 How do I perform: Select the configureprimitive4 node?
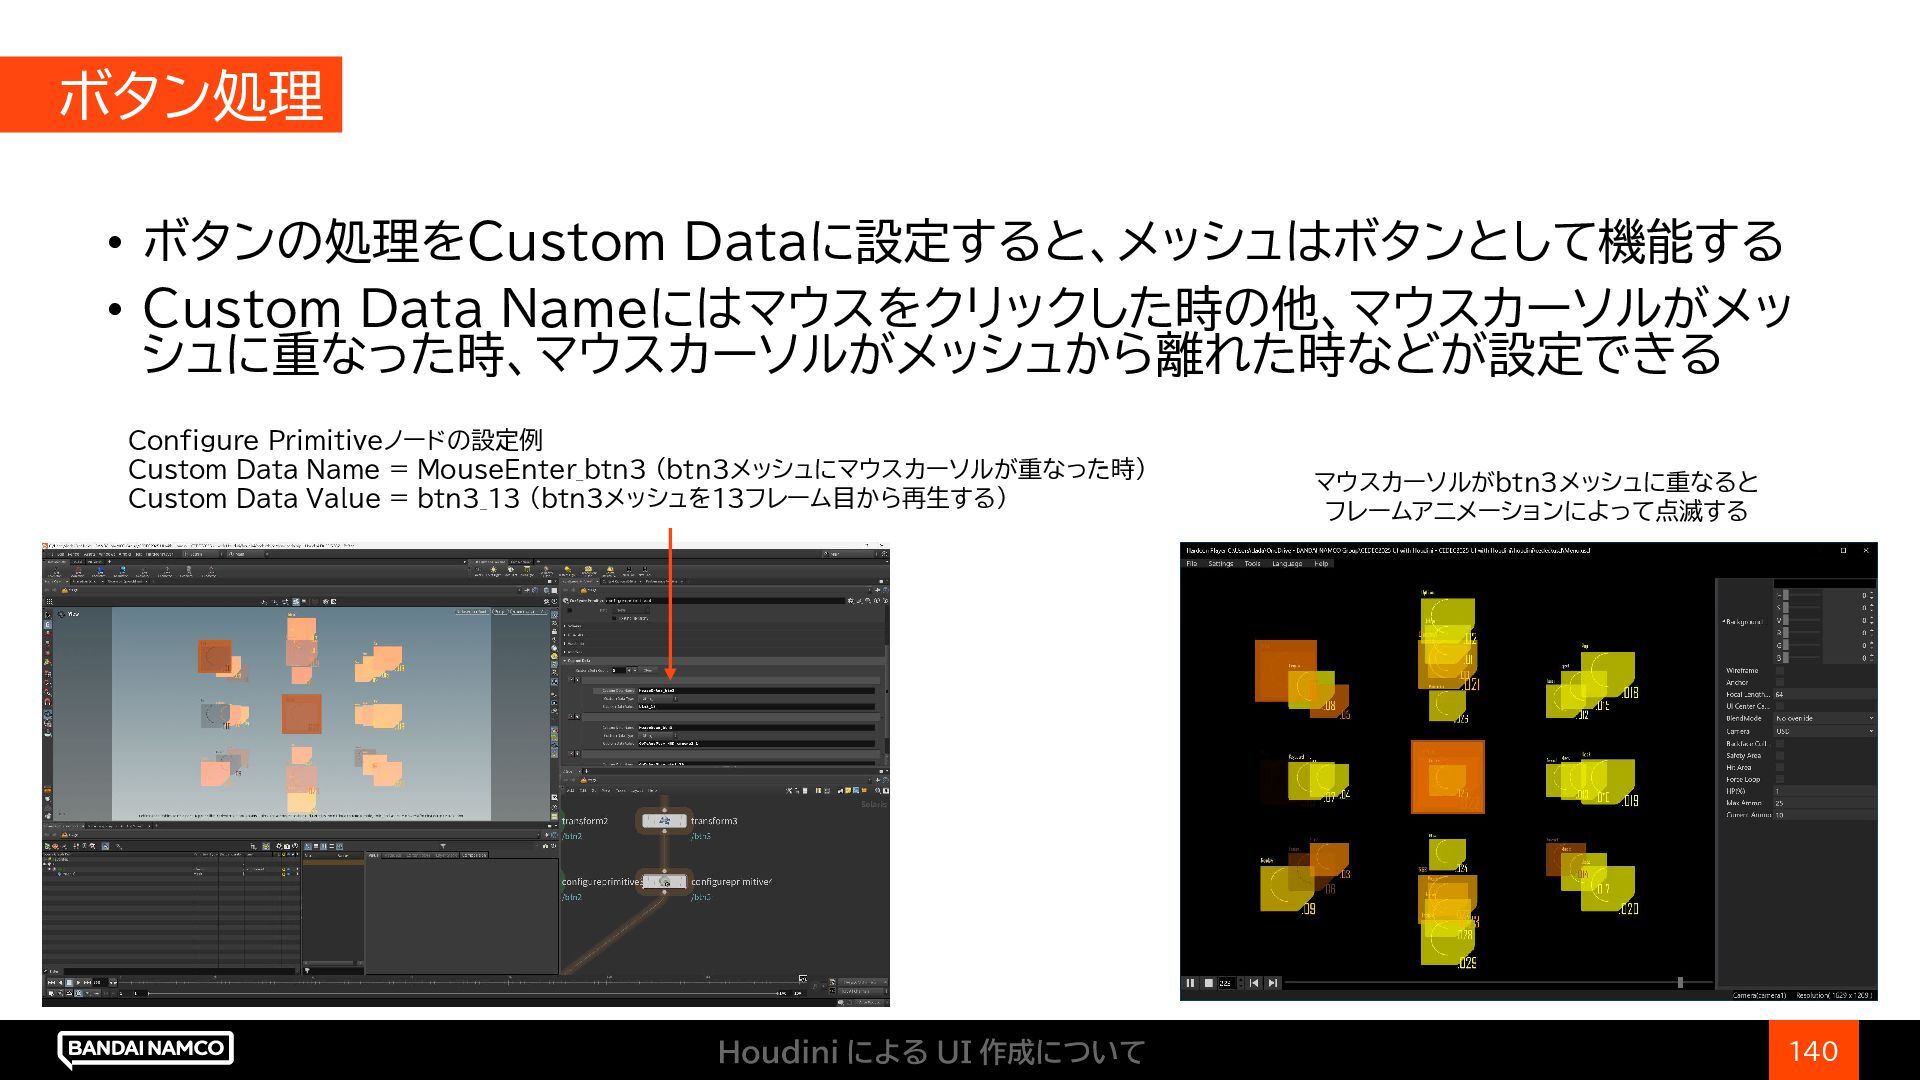(x=665, y=882)
